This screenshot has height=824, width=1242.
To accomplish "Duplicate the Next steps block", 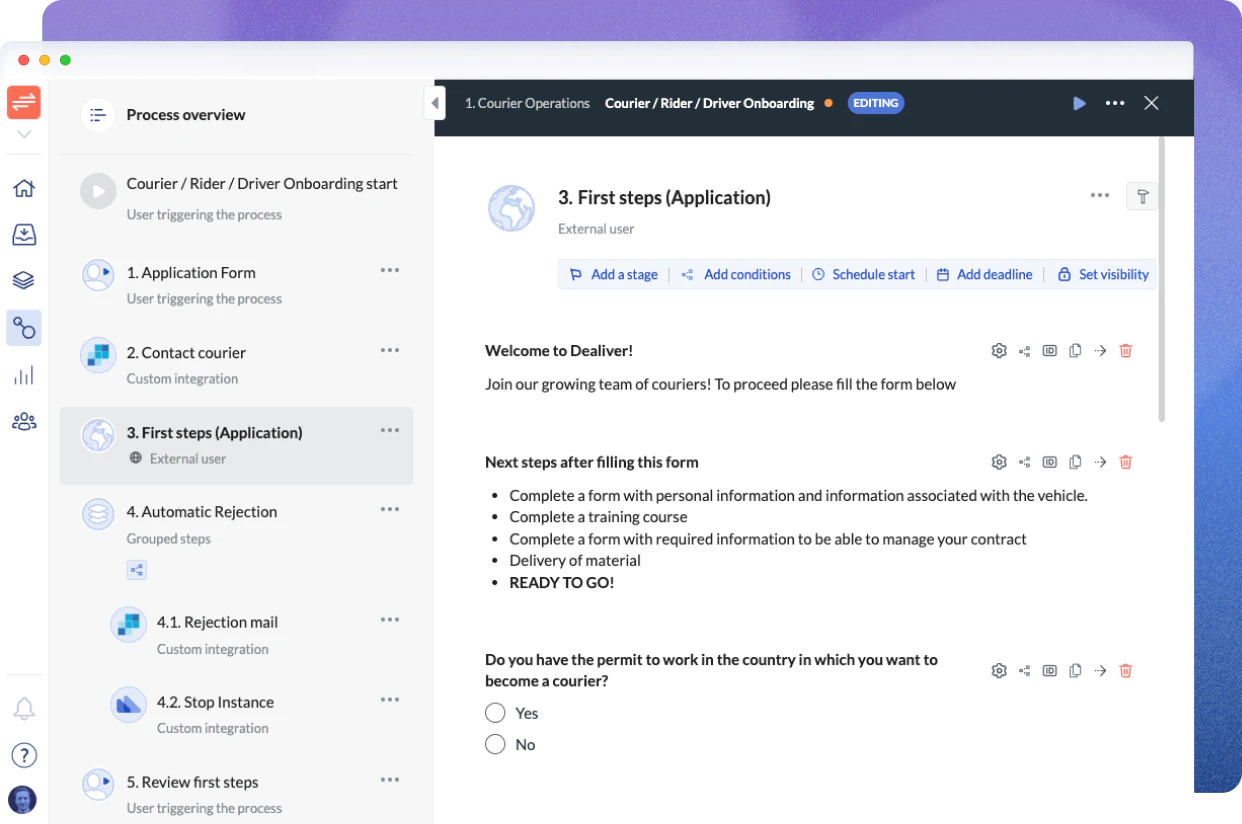I will point(1075,462).
